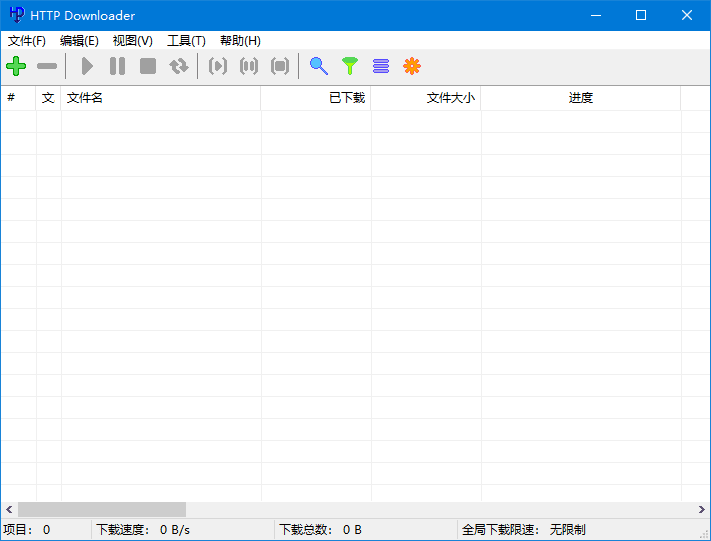Viewport: 711px width, 541px height.
Task: Open the 文件(F) menu
Action: [x=27, y=41]
